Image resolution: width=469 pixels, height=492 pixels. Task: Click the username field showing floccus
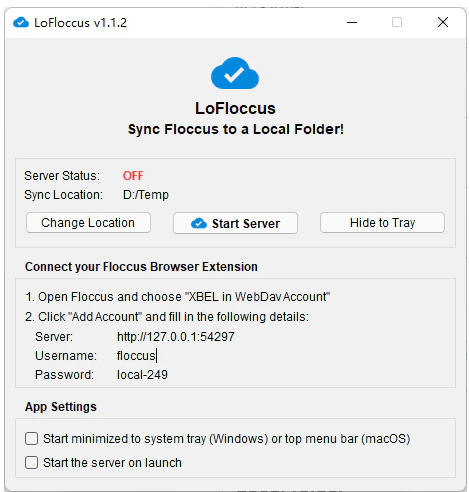coord(136,356)
